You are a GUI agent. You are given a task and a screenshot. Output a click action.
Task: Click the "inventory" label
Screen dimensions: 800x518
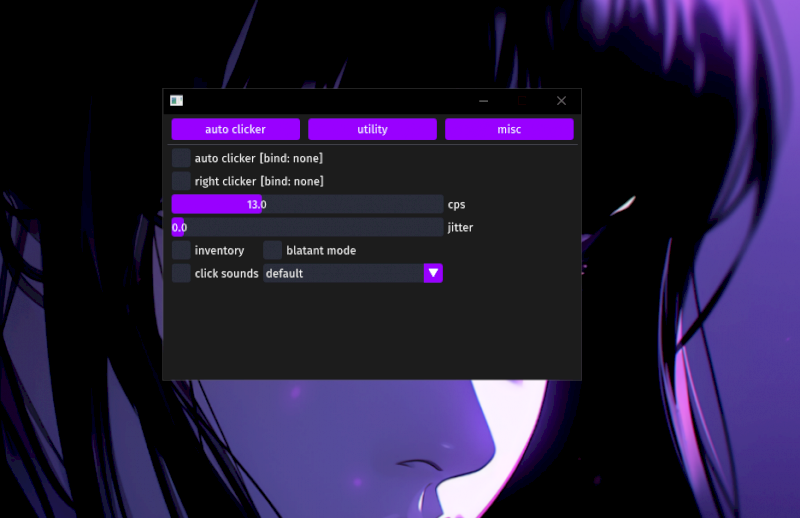[x=219, y=251]
